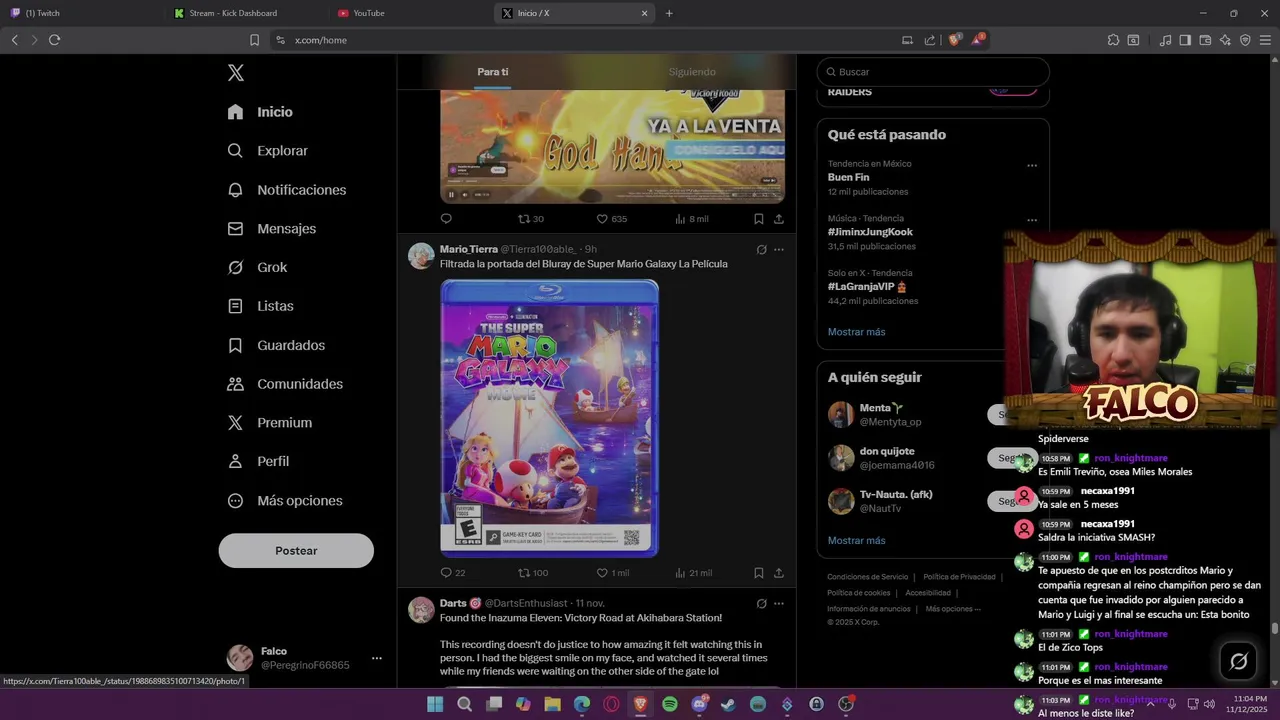This screenshot has height=720, width=1280.
Task: Reload the x.com page
Action: coord(54,40)
